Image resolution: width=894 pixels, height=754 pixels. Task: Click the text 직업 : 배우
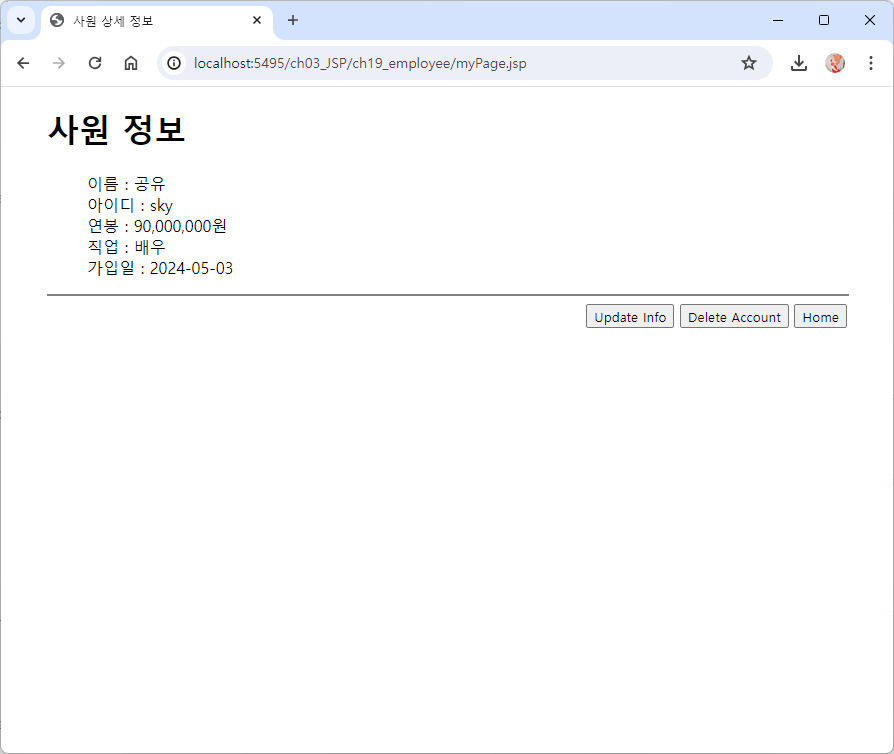[126, 247]
